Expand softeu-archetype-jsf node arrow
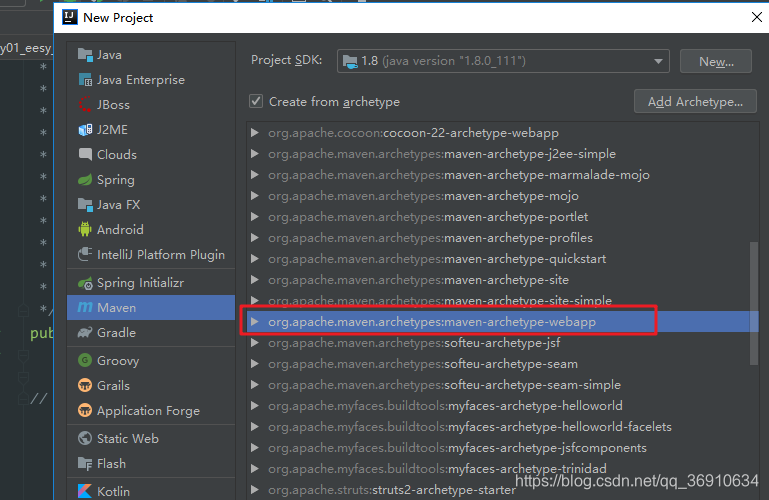Image resolution: width=769 pixels, height=500 pixels. [255, 343]
